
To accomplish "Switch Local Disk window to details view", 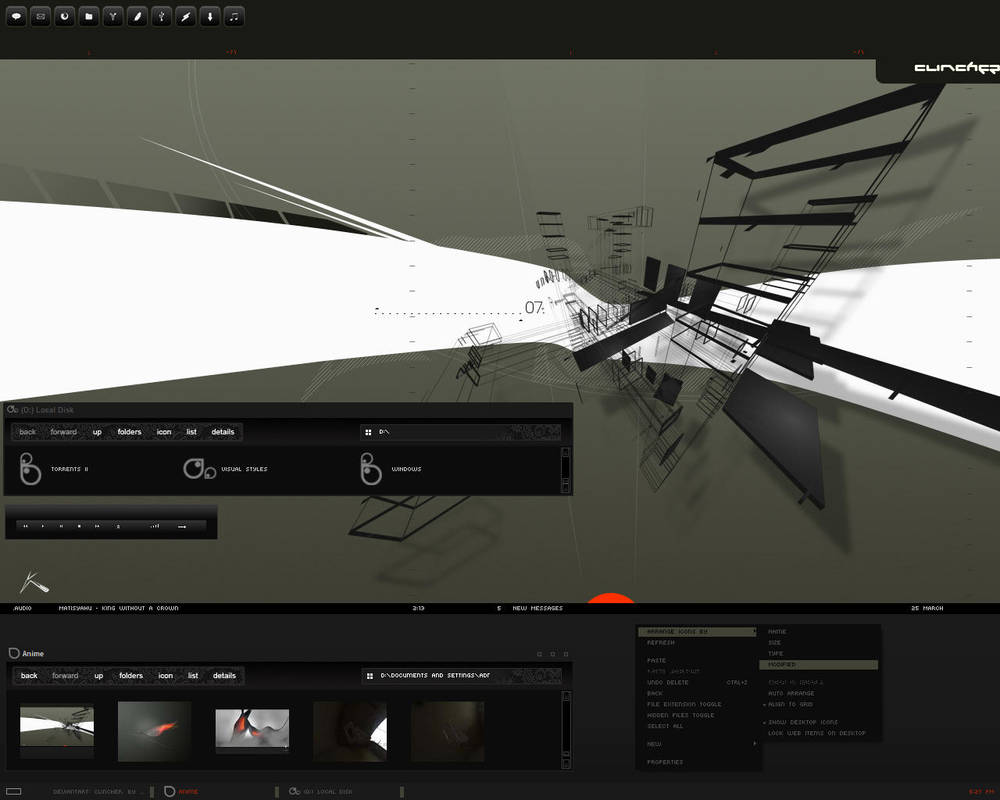I will (223, 432).
